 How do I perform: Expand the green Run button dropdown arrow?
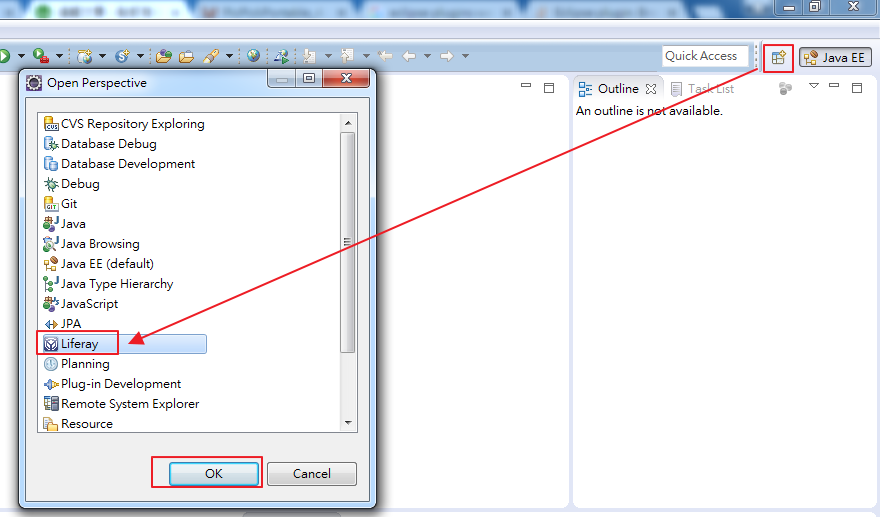pyautogui.click(x=21, y=56)
